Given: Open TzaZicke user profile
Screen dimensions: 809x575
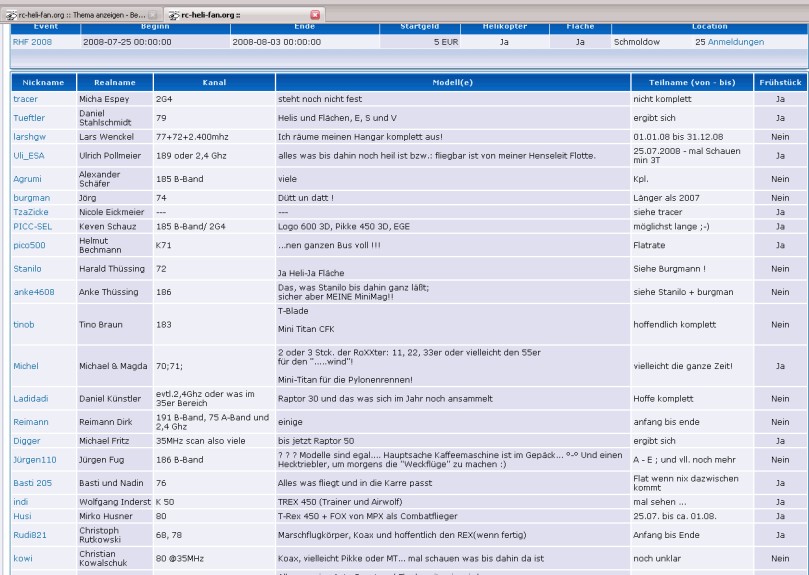Looking at the screenshot, I should tap(31, 212).
